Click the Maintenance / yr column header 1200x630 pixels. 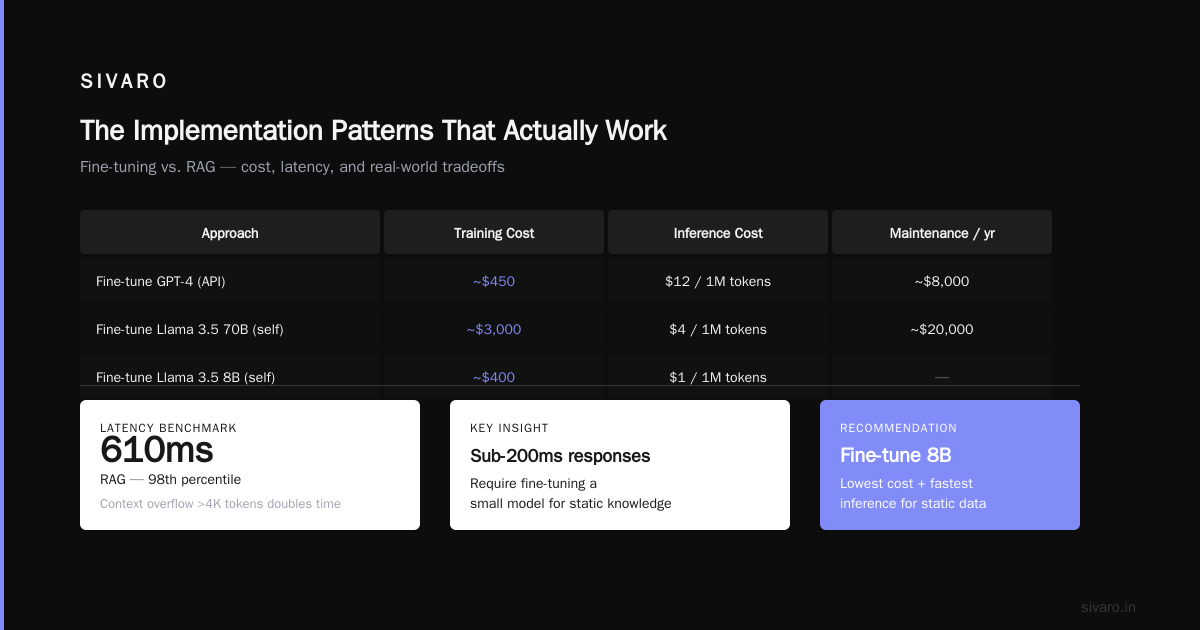coord(942,233)
